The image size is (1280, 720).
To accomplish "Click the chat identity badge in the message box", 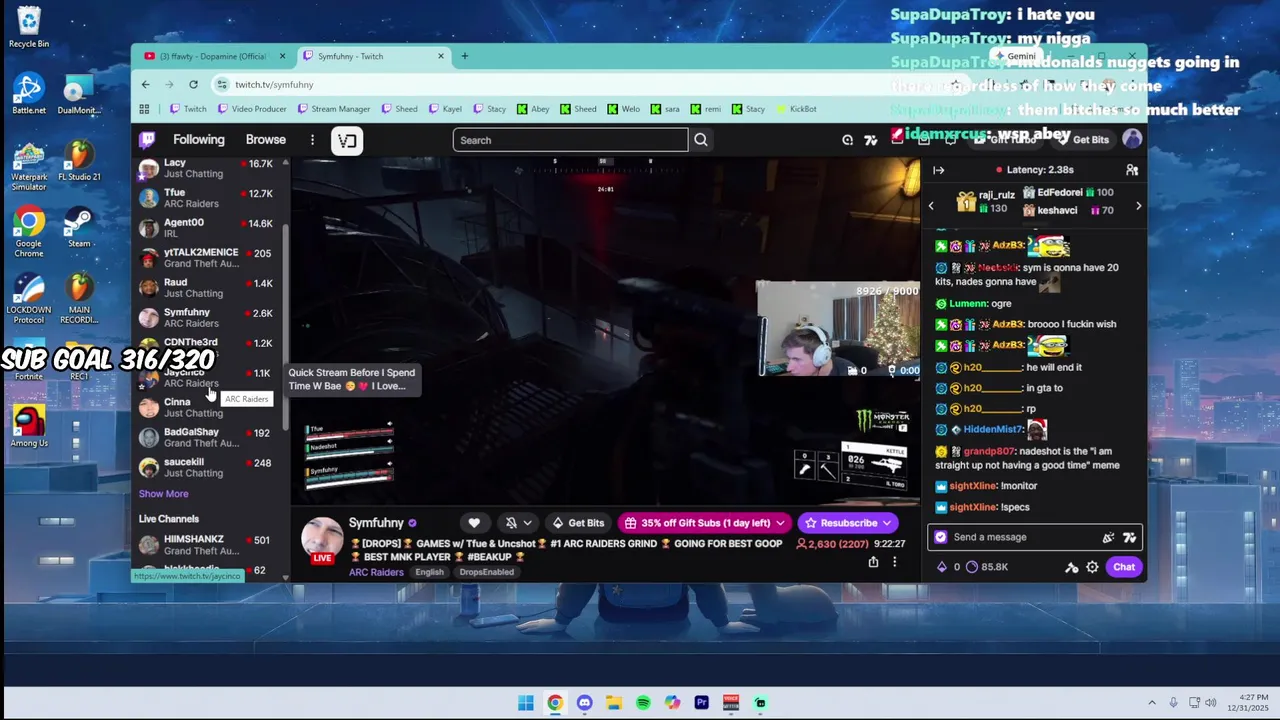I will [940, 537].
